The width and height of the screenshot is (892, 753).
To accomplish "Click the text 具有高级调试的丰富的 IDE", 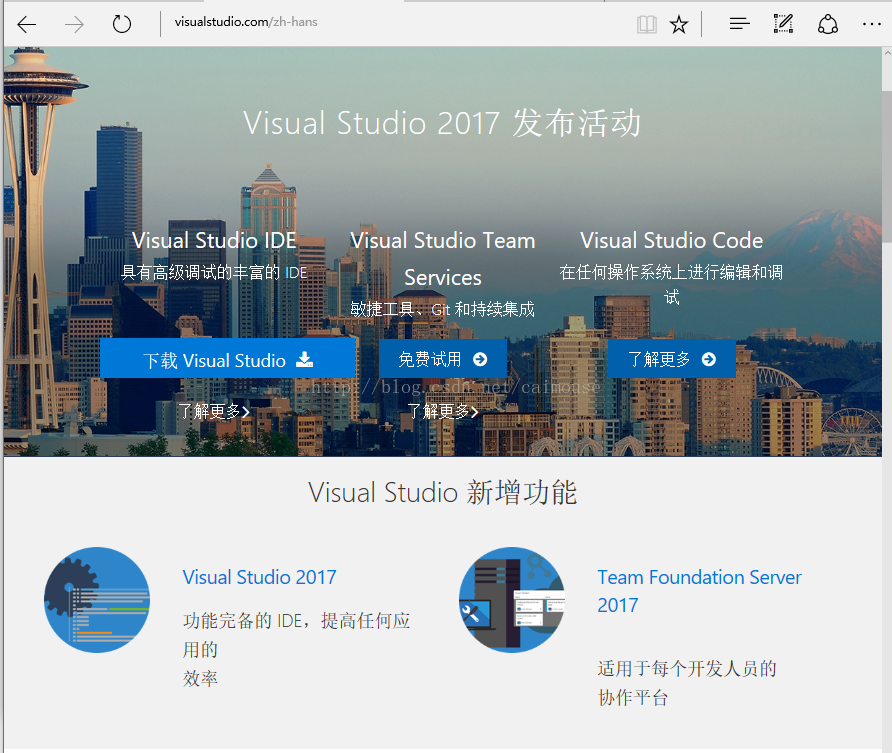I will [214, 272].
